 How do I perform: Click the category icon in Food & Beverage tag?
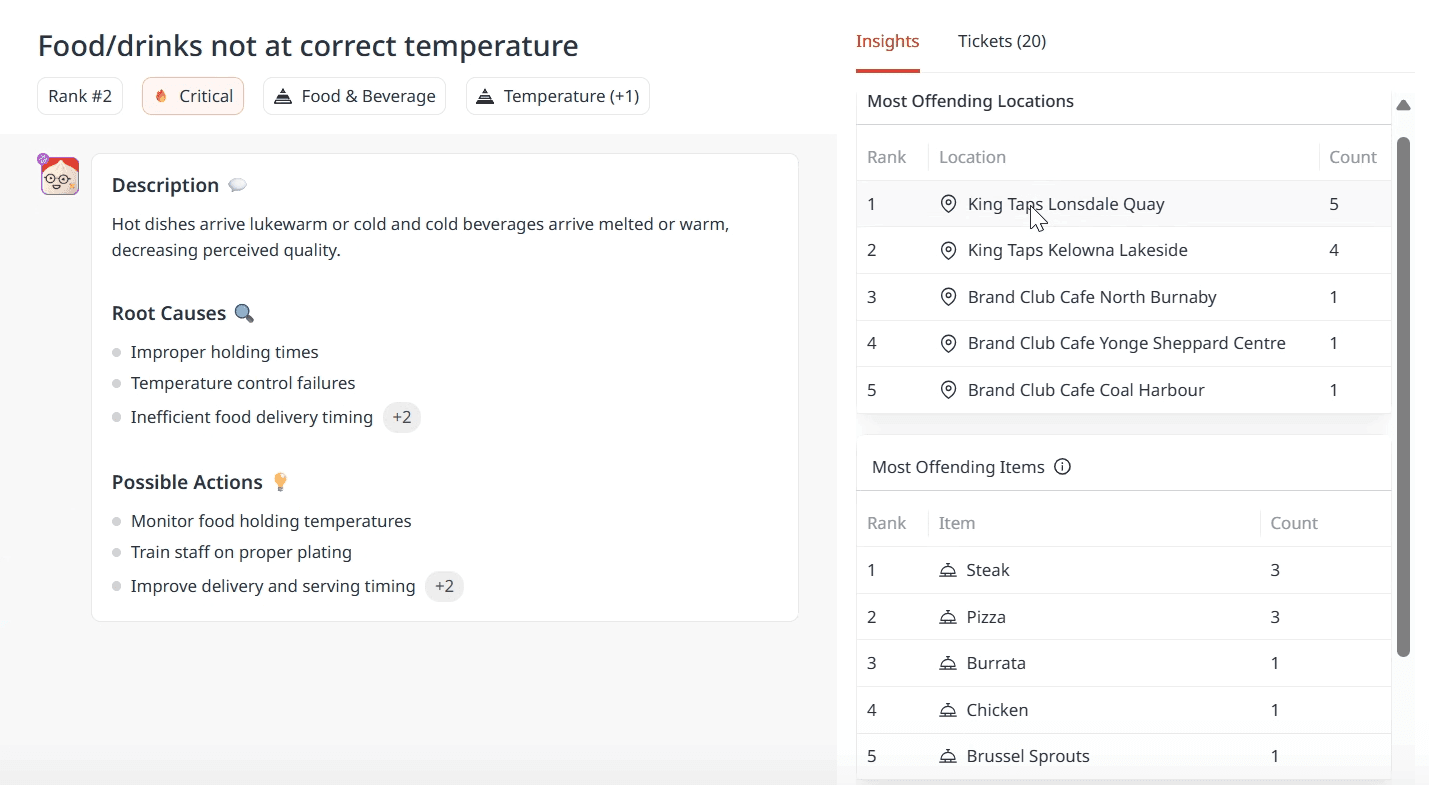coord(283,97)
